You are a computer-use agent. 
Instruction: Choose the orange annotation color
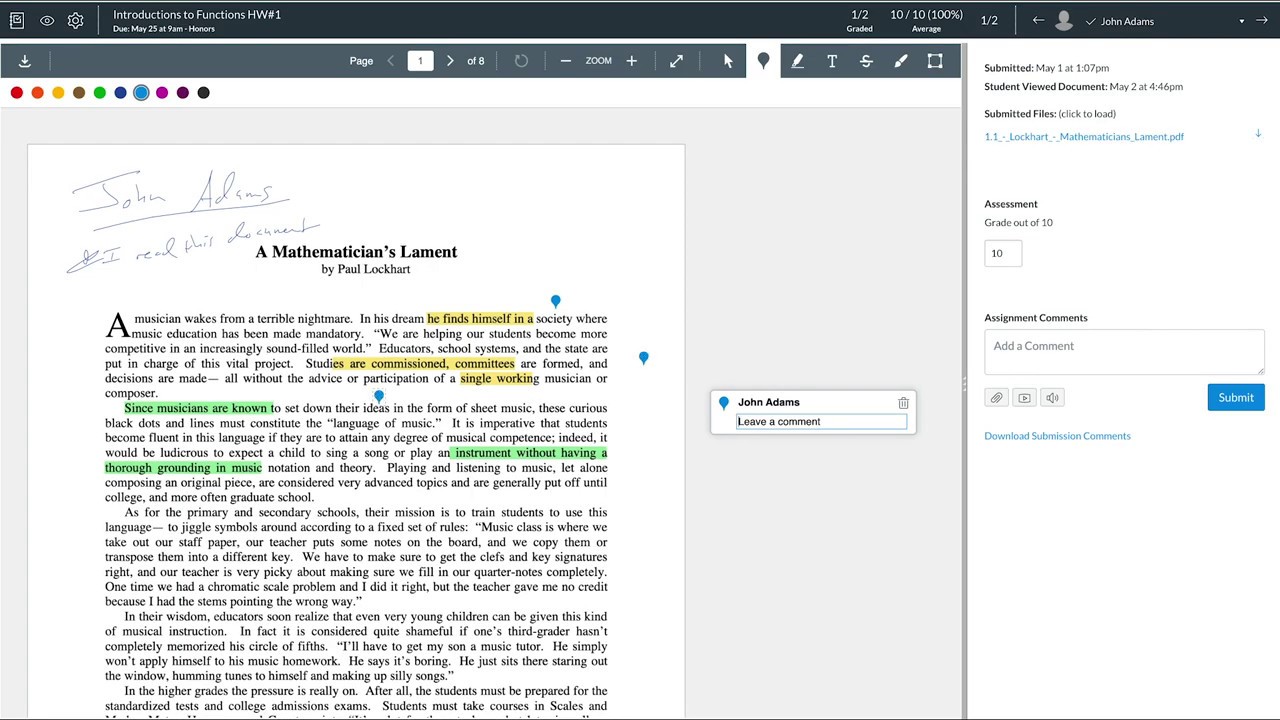(x=38, y=93)
